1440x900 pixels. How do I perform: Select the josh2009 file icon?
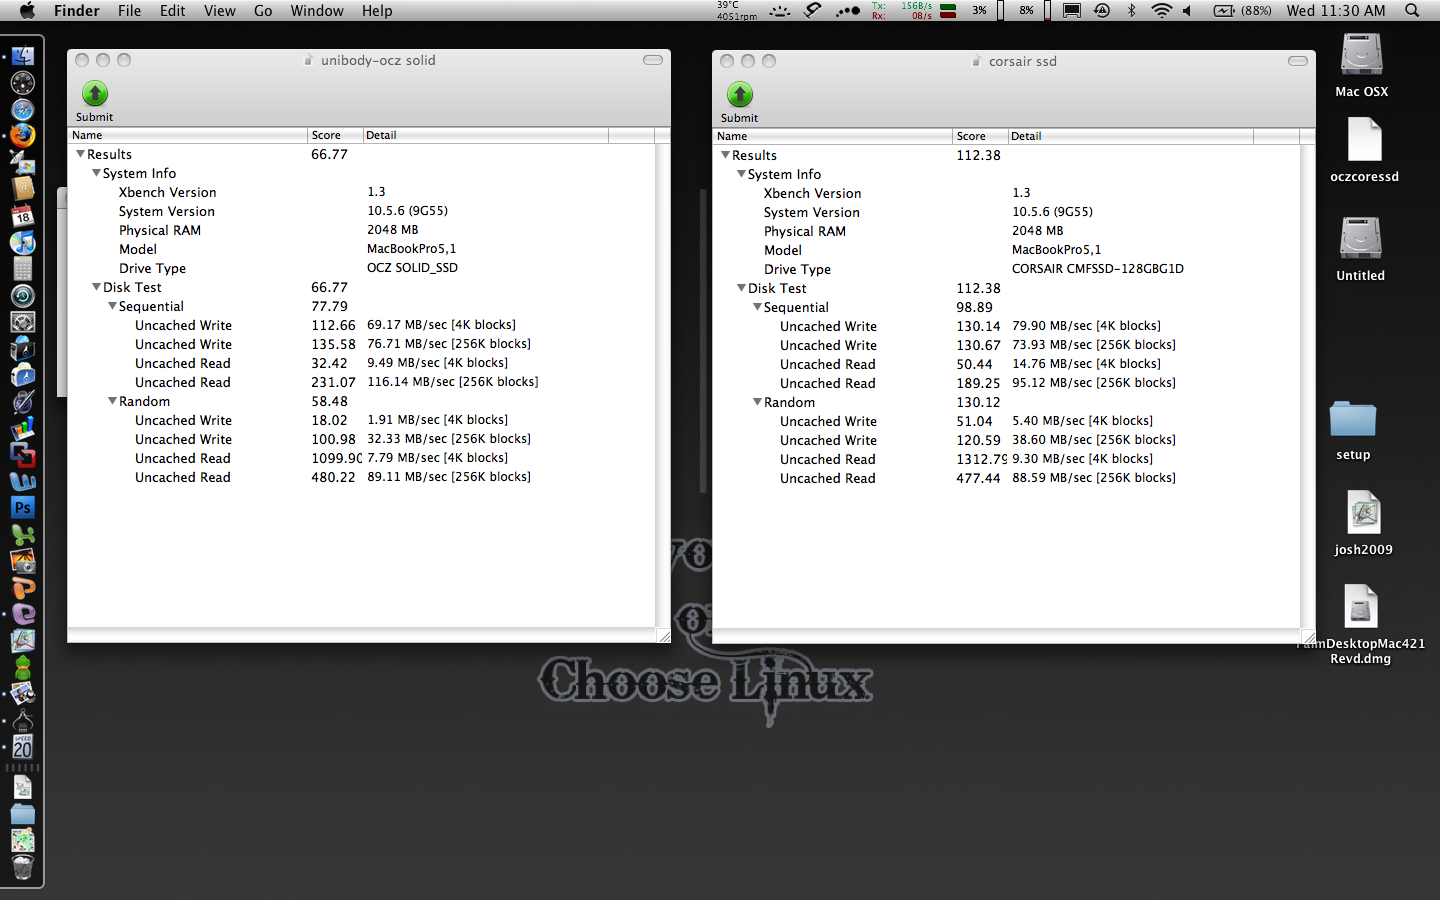point(1364,513)
